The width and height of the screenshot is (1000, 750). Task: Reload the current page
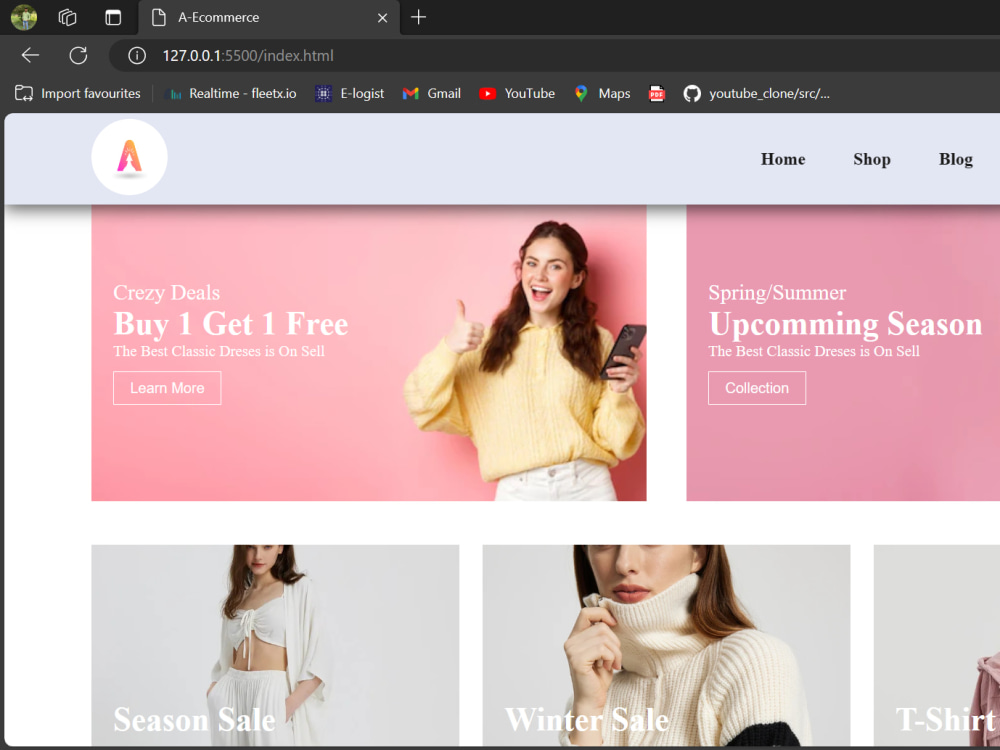78,55
